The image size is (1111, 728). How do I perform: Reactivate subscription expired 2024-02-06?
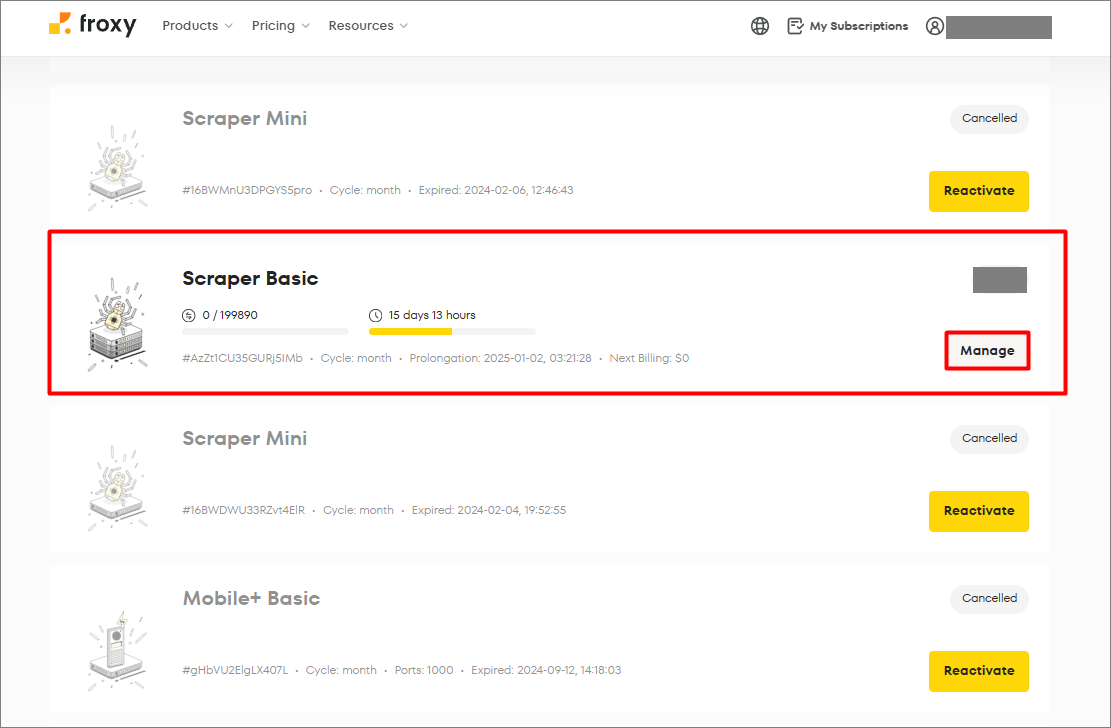point(979,191)
